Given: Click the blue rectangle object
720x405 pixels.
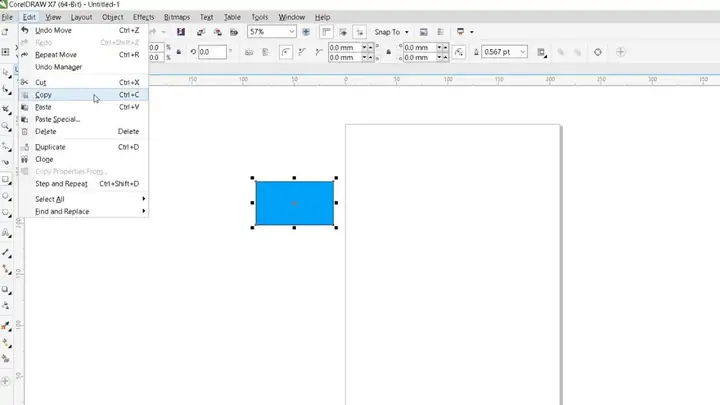Looking at the screenshot, I should pyautogui.click(x=294, y=203).
